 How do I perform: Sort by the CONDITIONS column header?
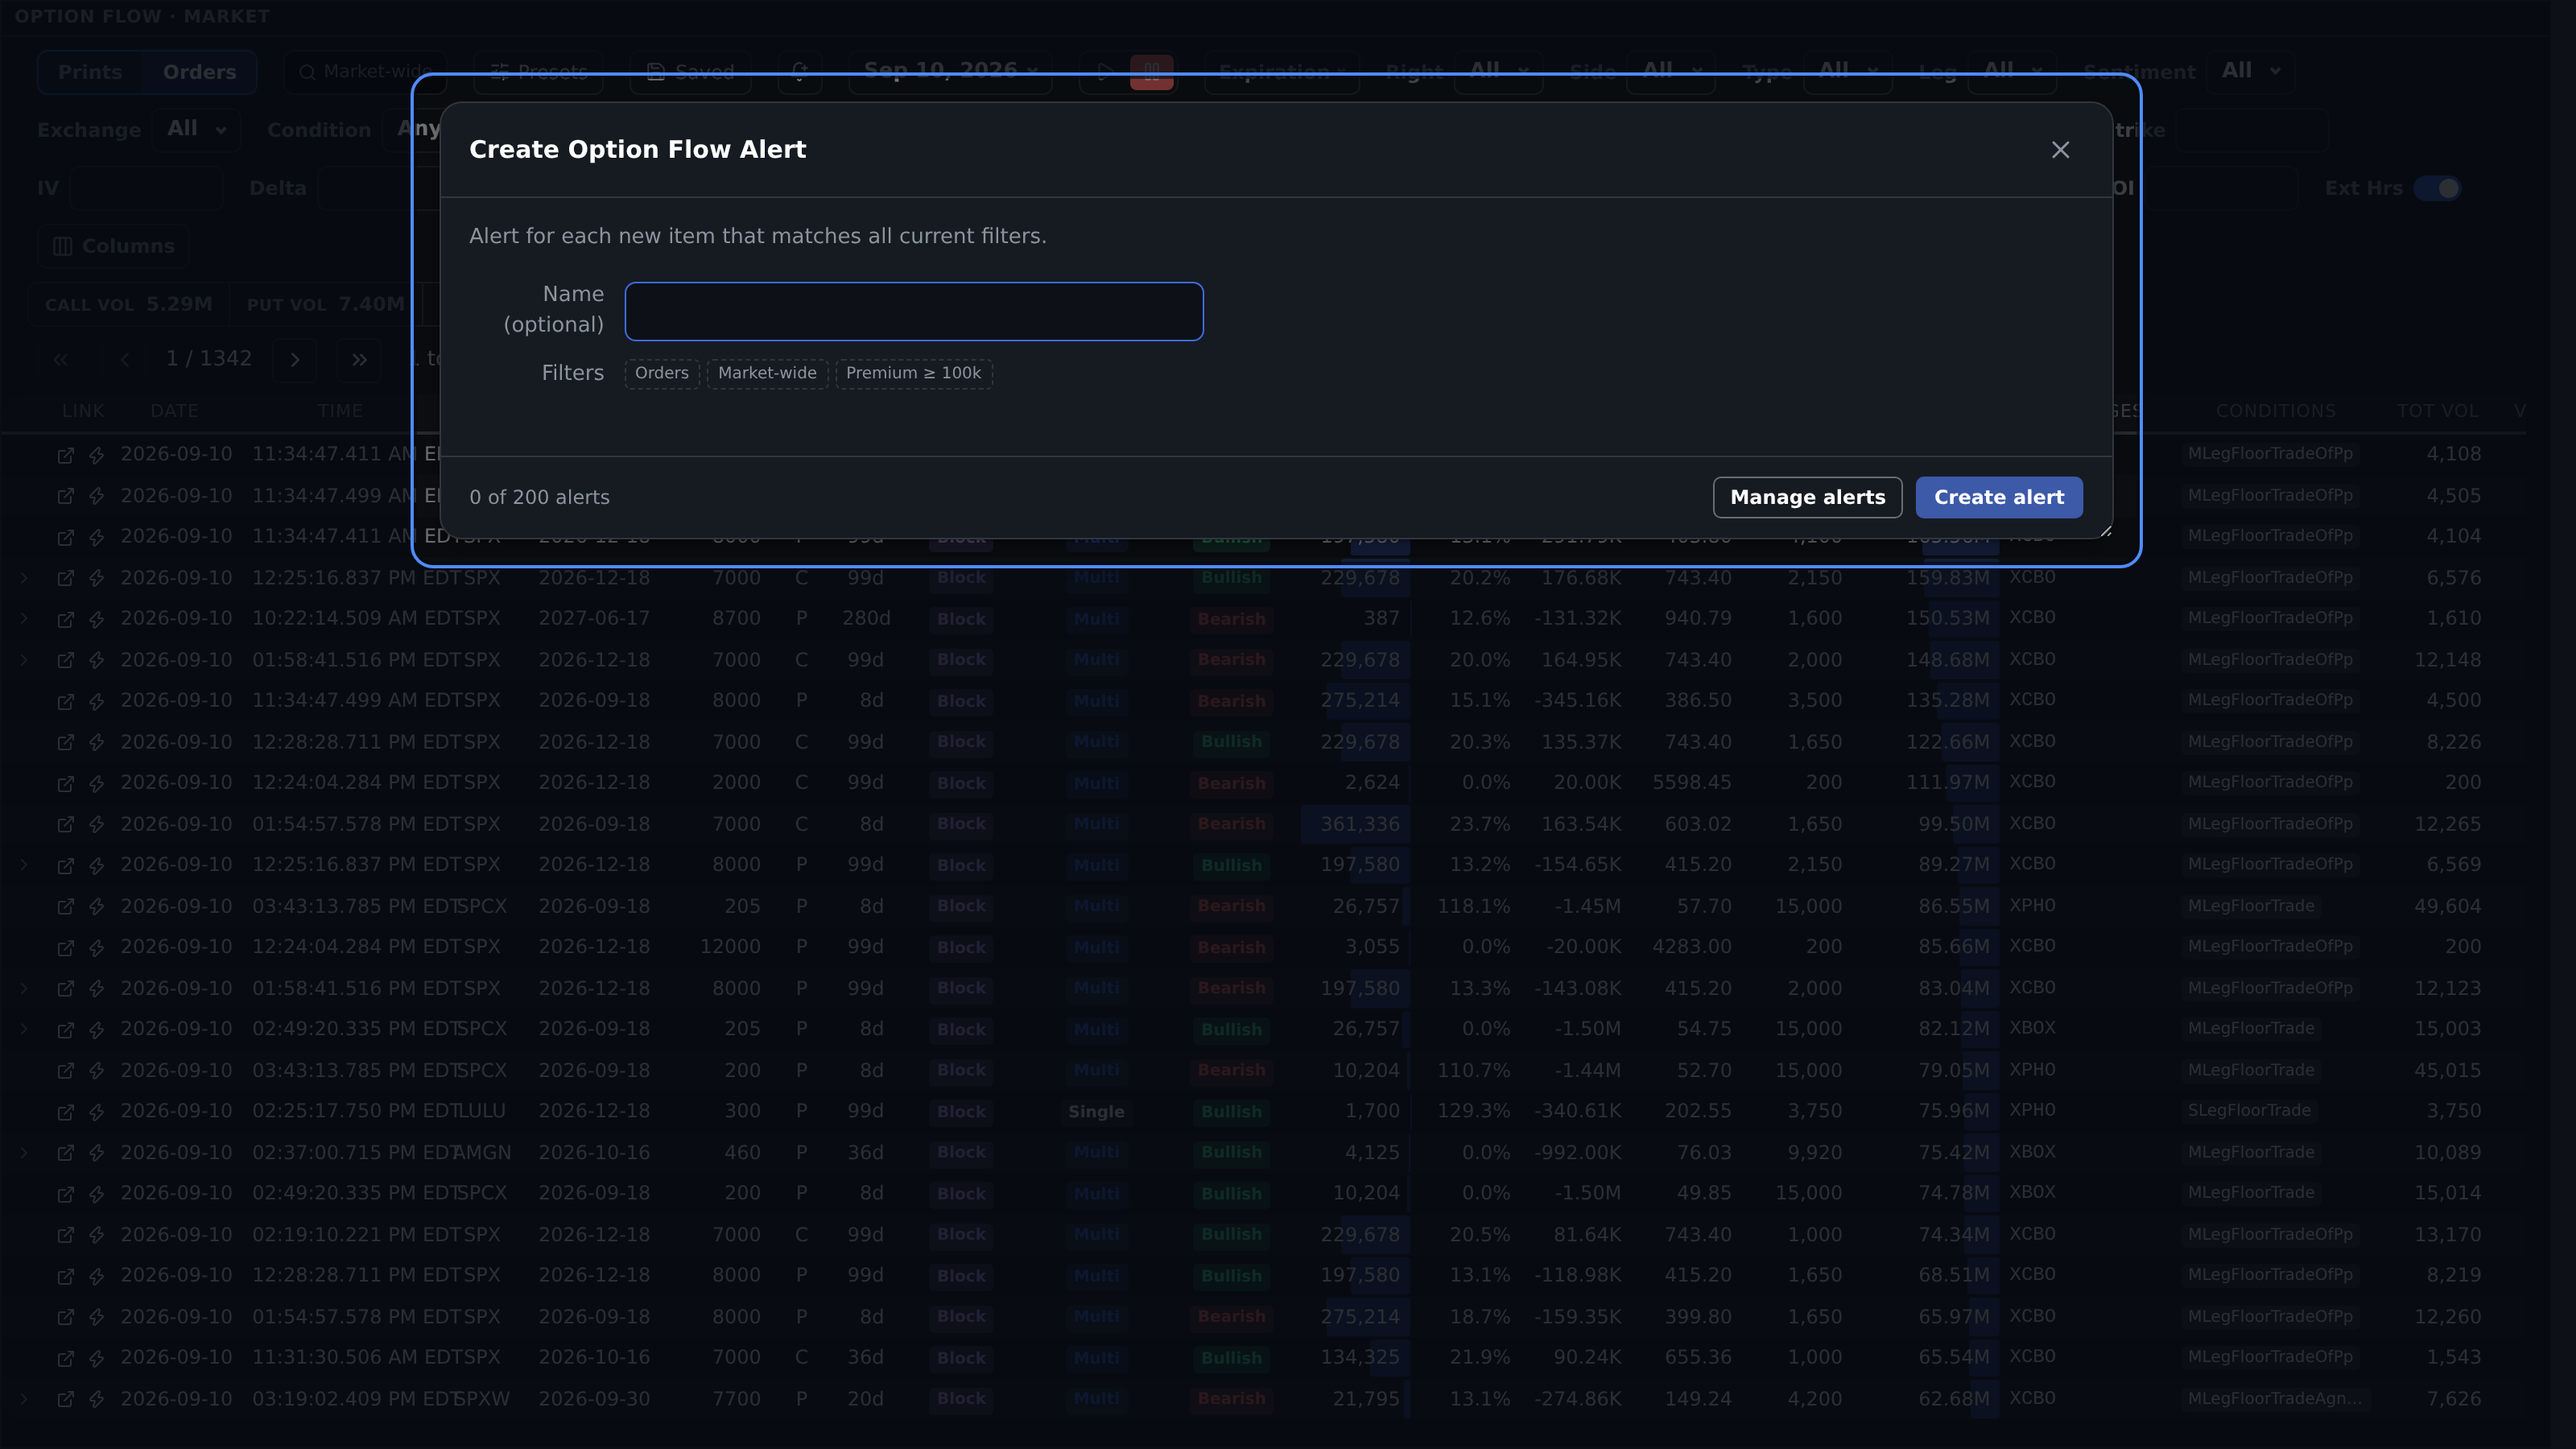2275,411
